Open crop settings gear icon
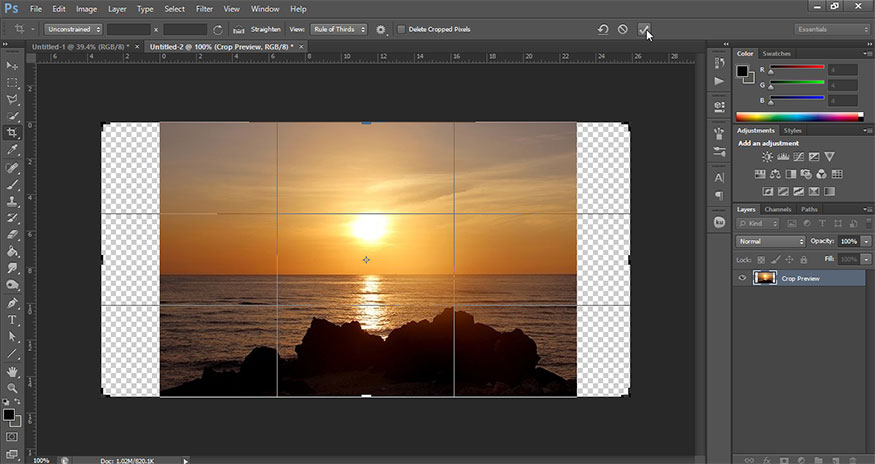This screenshot has width=875, height=464. (381, 30)
